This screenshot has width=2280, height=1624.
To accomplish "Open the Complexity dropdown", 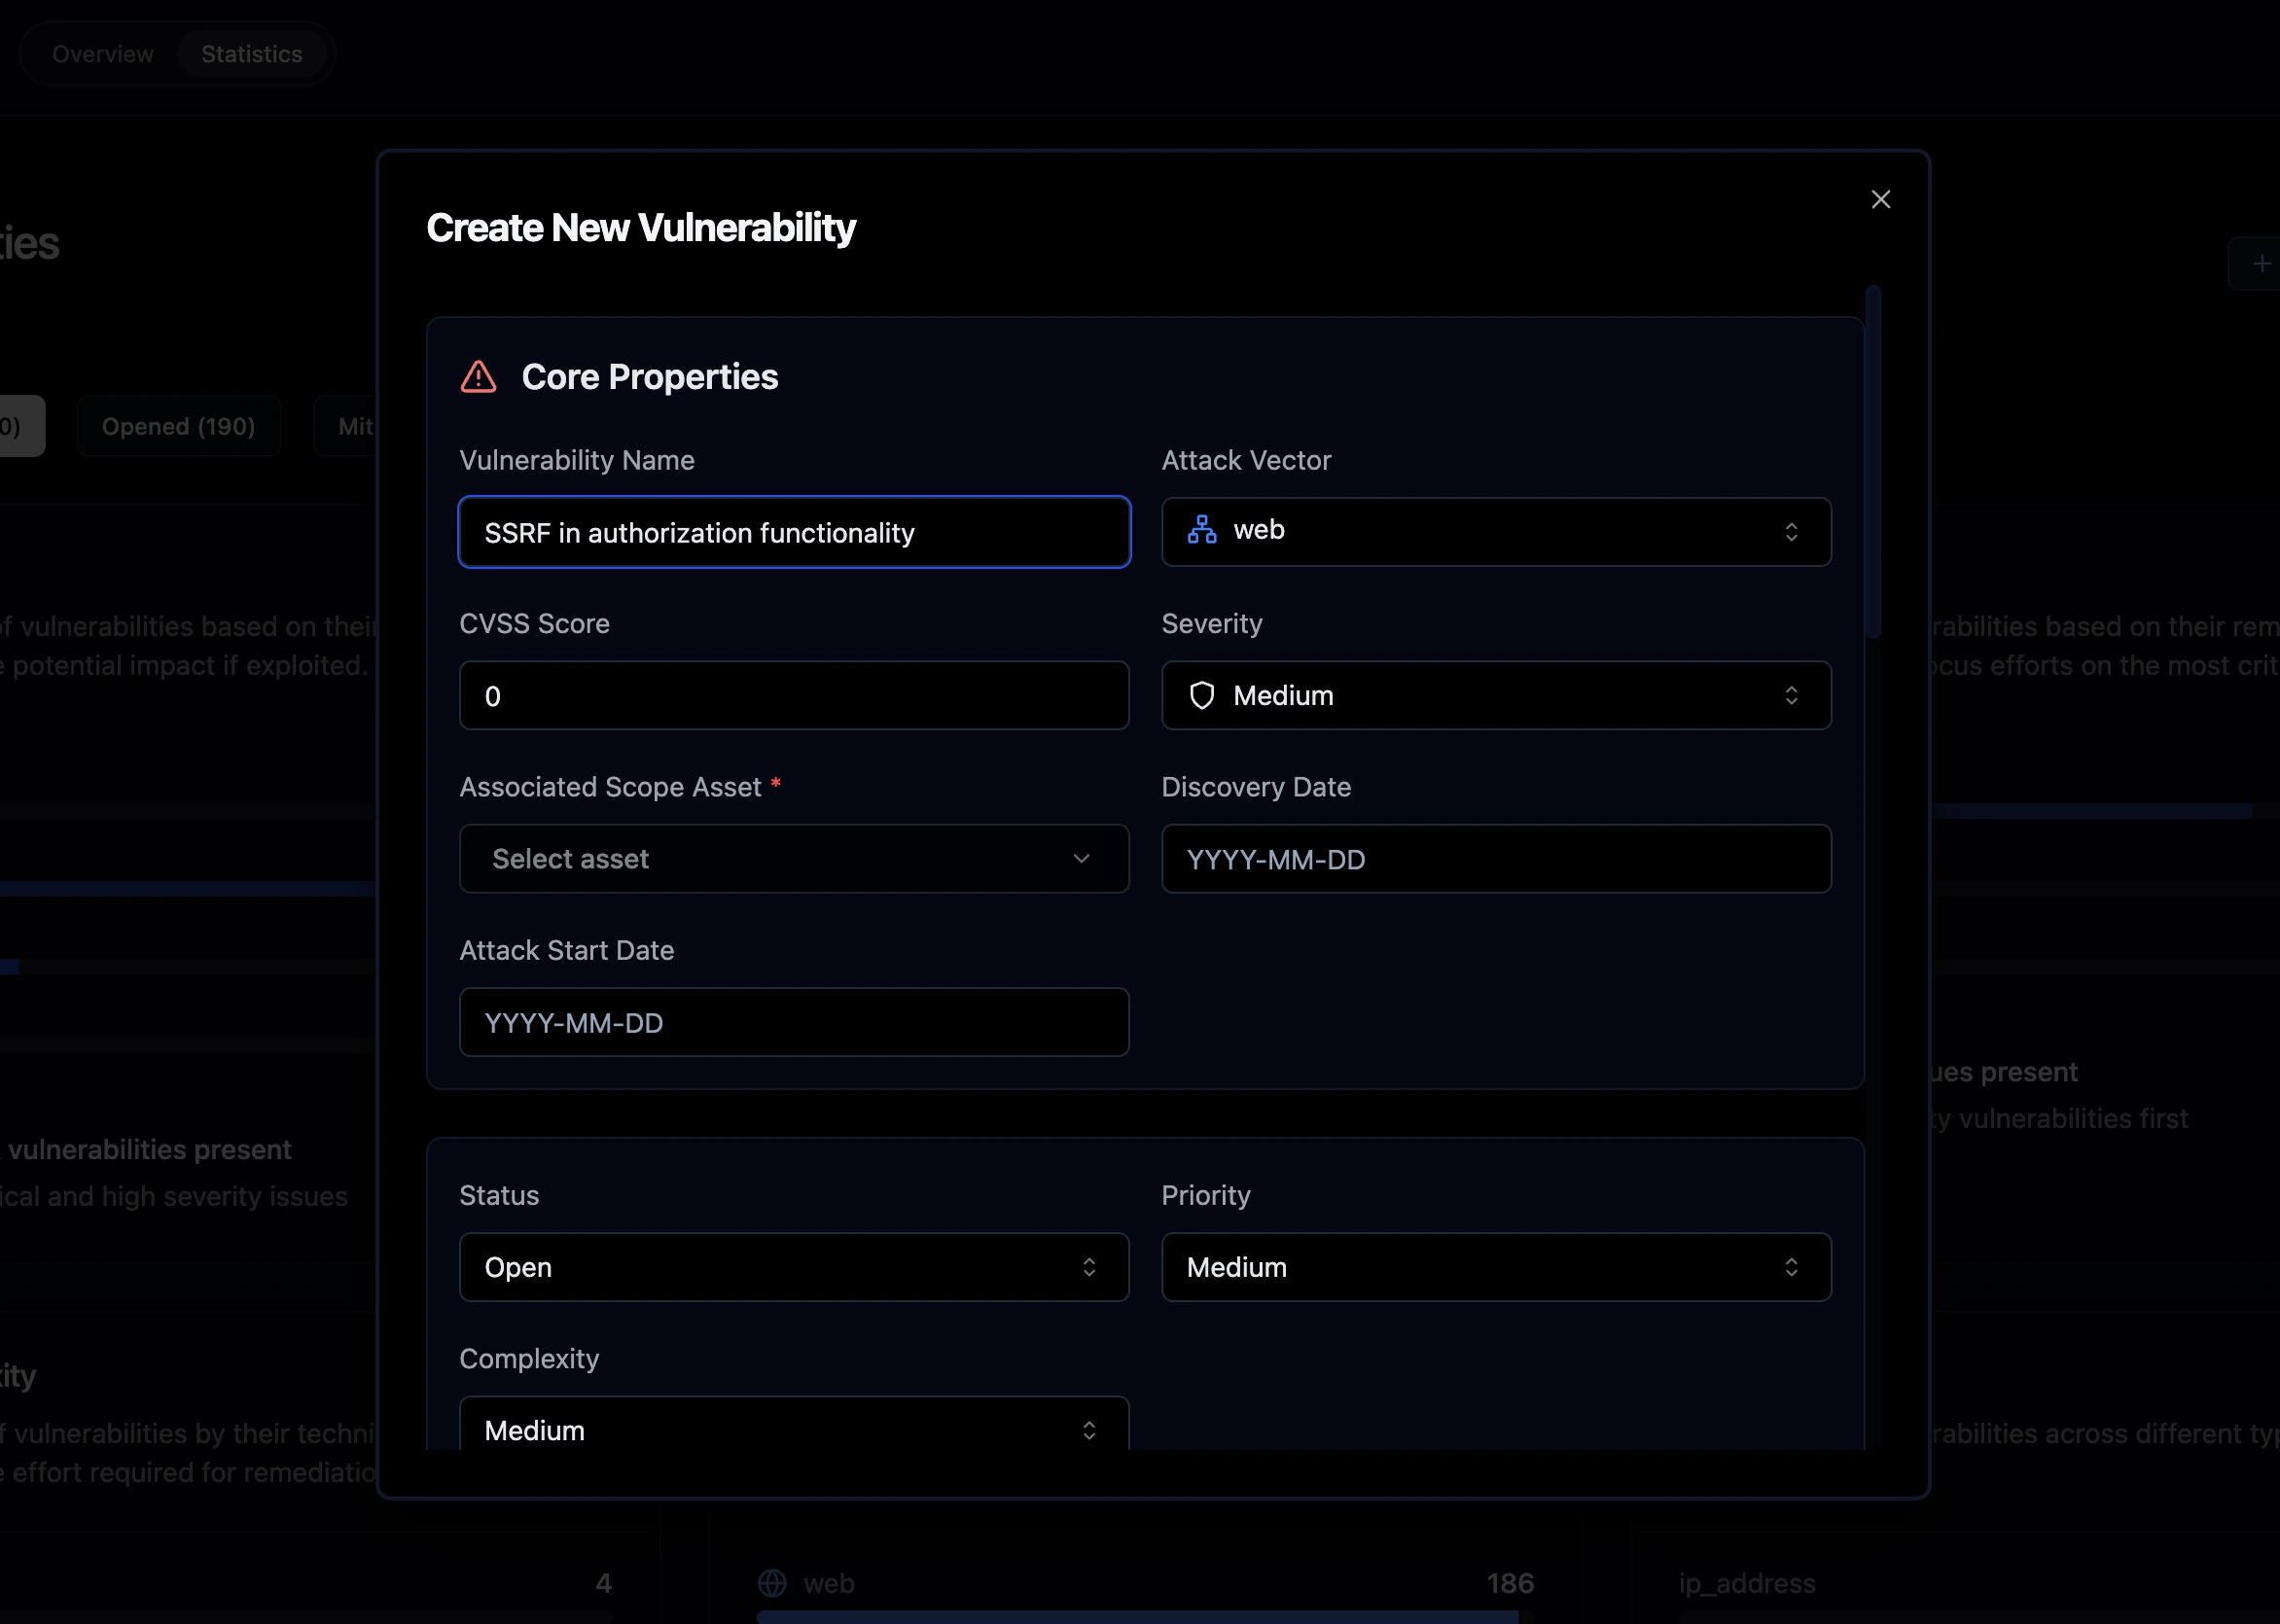I will click(793, 1428).
